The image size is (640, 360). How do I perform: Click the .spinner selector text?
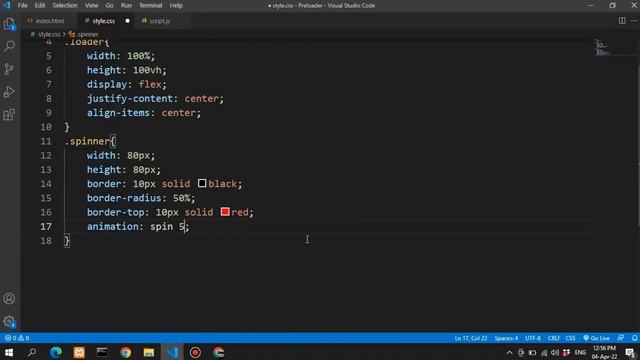pyautogui.click(x=87, y=141)
